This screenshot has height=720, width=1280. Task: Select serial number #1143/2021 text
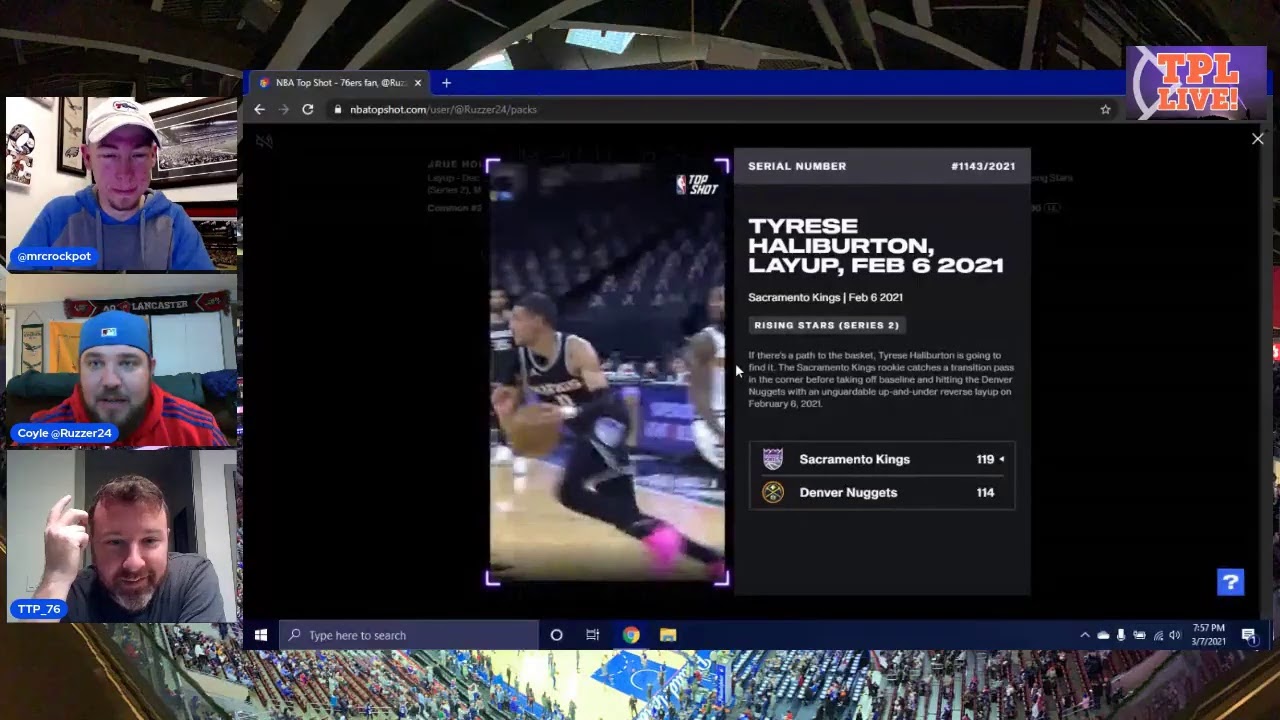point(982,166)
